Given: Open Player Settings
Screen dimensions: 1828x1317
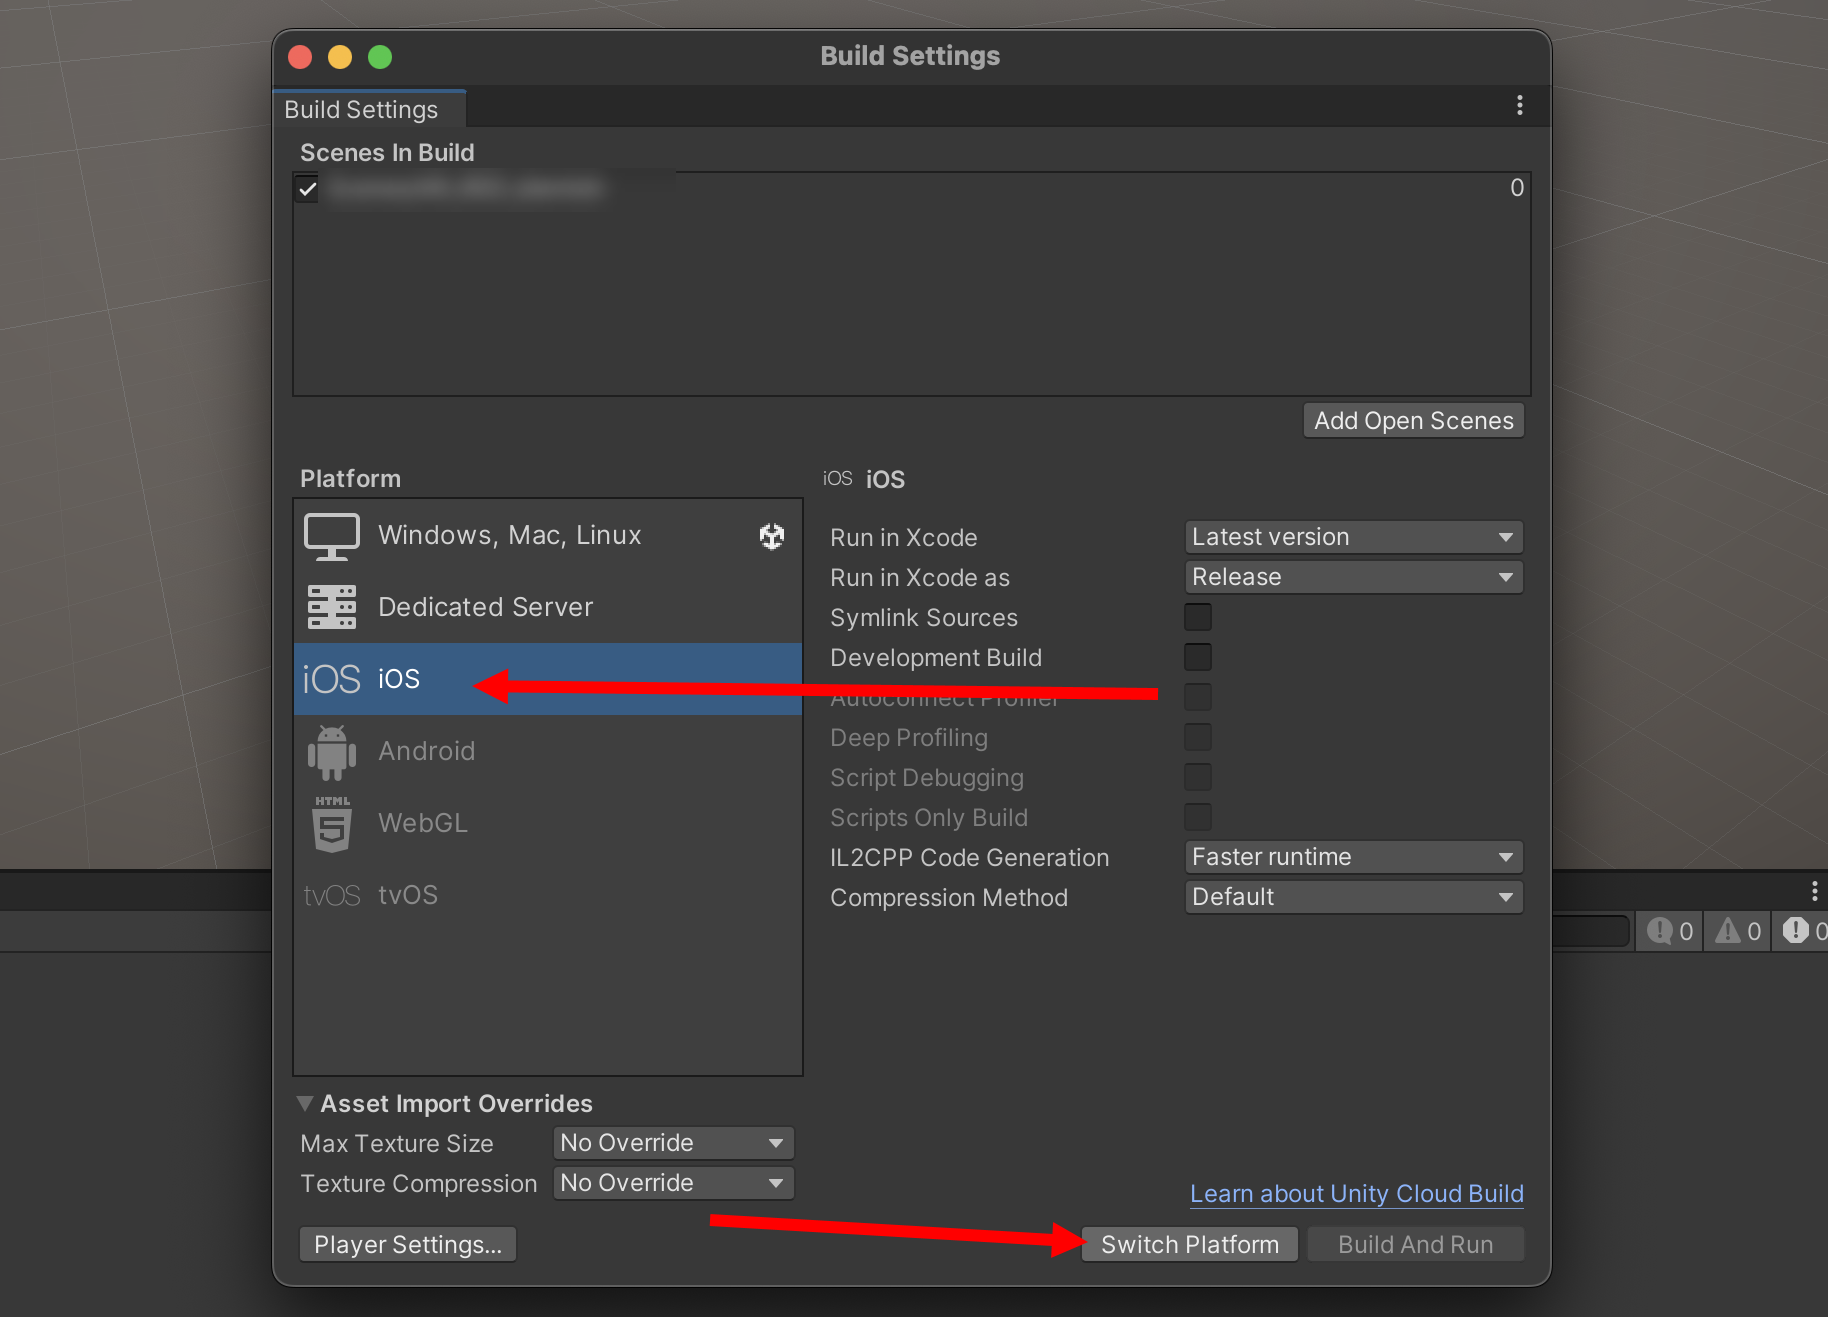Looking at the screenshot, I should [408, 1245].
